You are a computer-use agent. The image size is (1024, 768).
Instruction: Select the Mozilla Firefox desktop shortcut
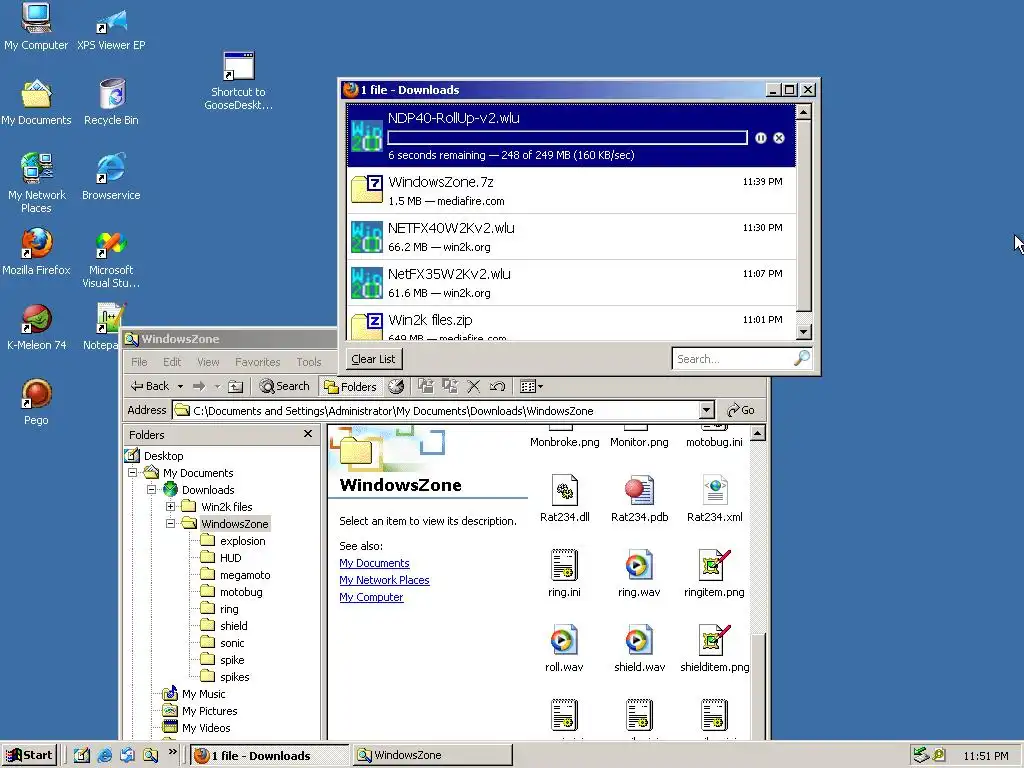point(36,251)
